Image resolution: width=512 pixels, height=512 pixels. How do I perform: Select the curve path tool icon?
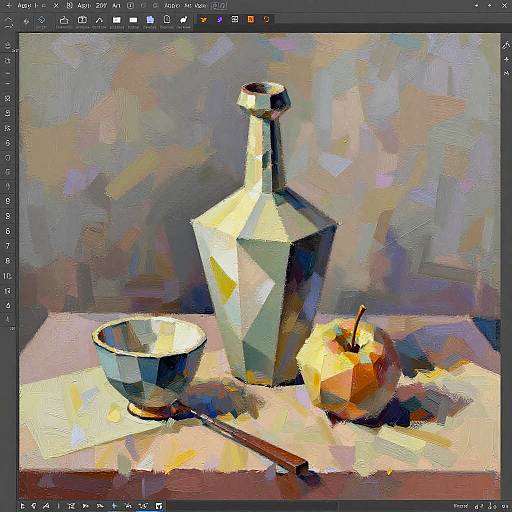[x=99, y=20]
